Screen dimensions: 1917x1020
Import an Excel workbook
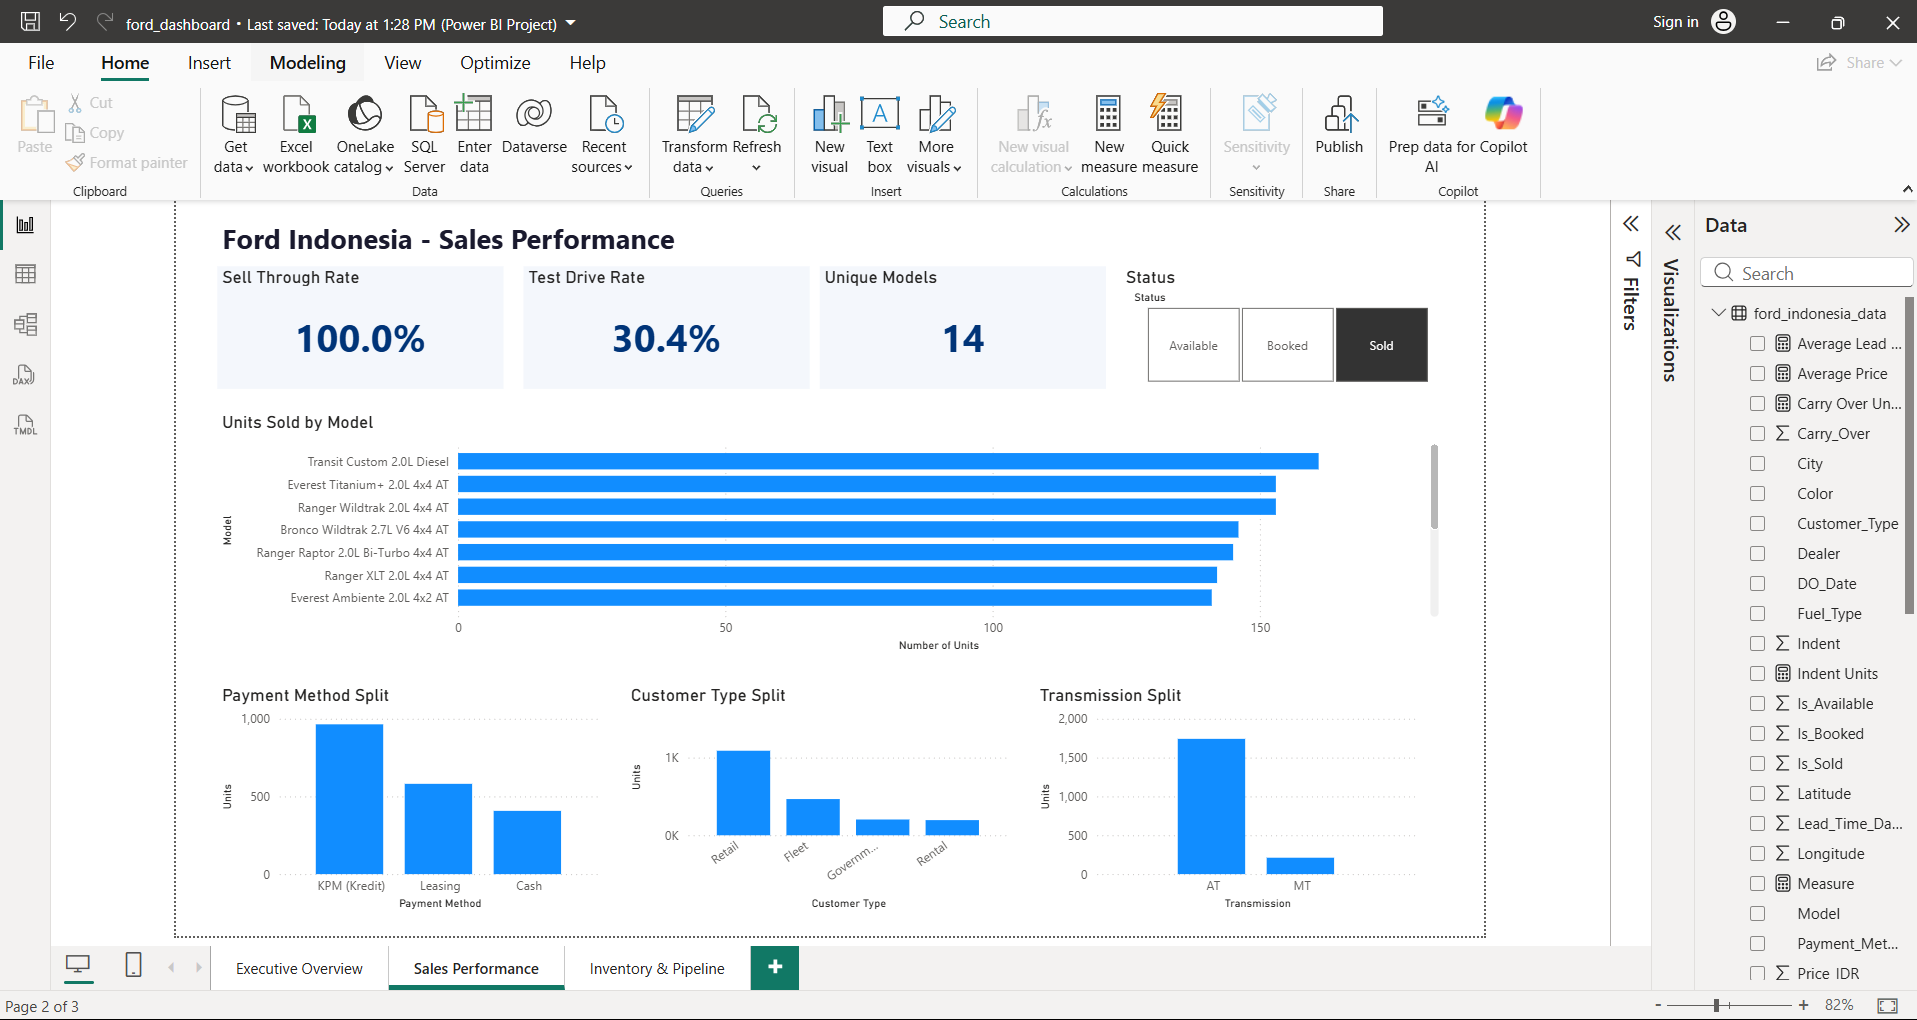[297, 135]
